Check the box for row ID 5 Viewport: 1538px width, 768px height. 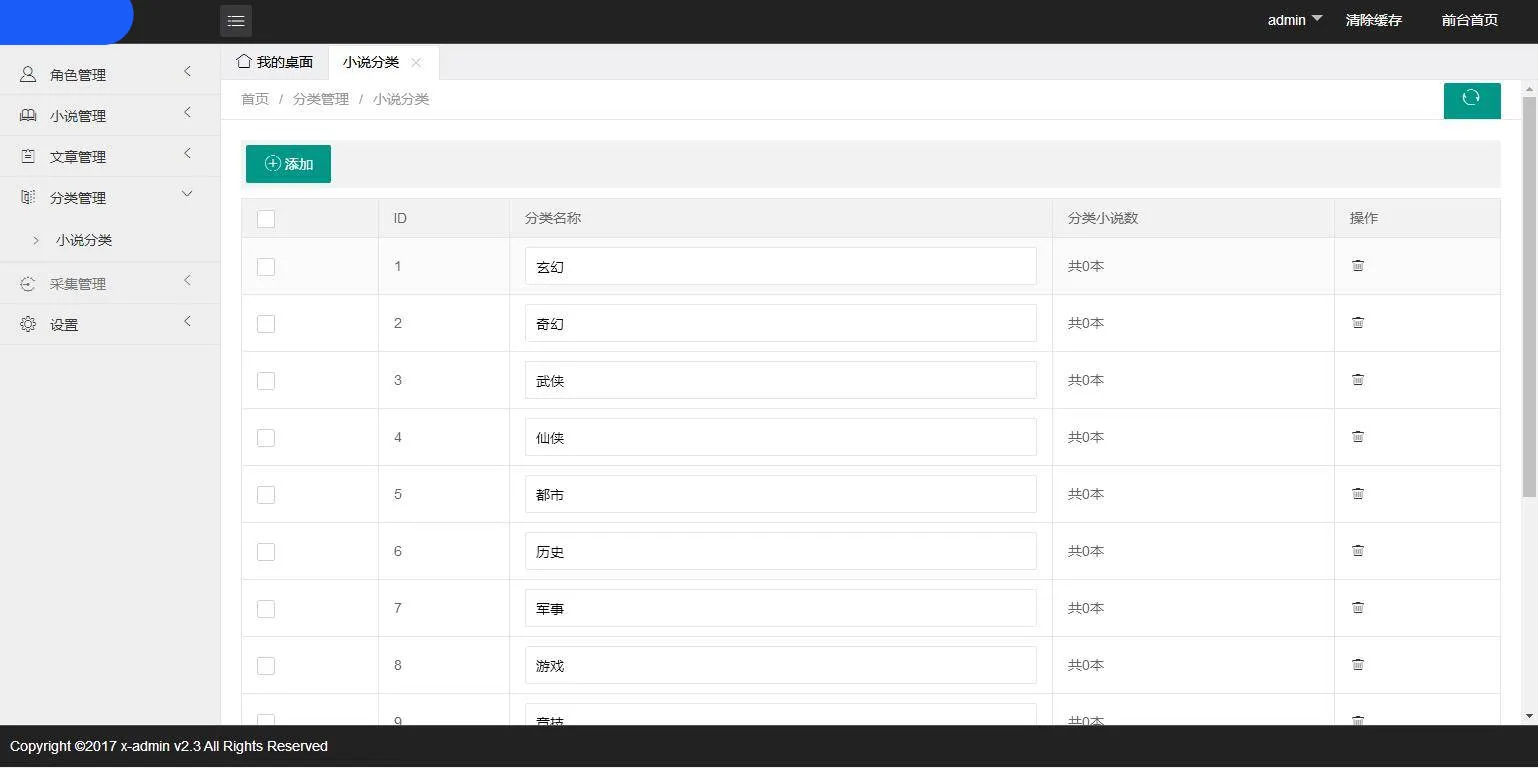266,495
